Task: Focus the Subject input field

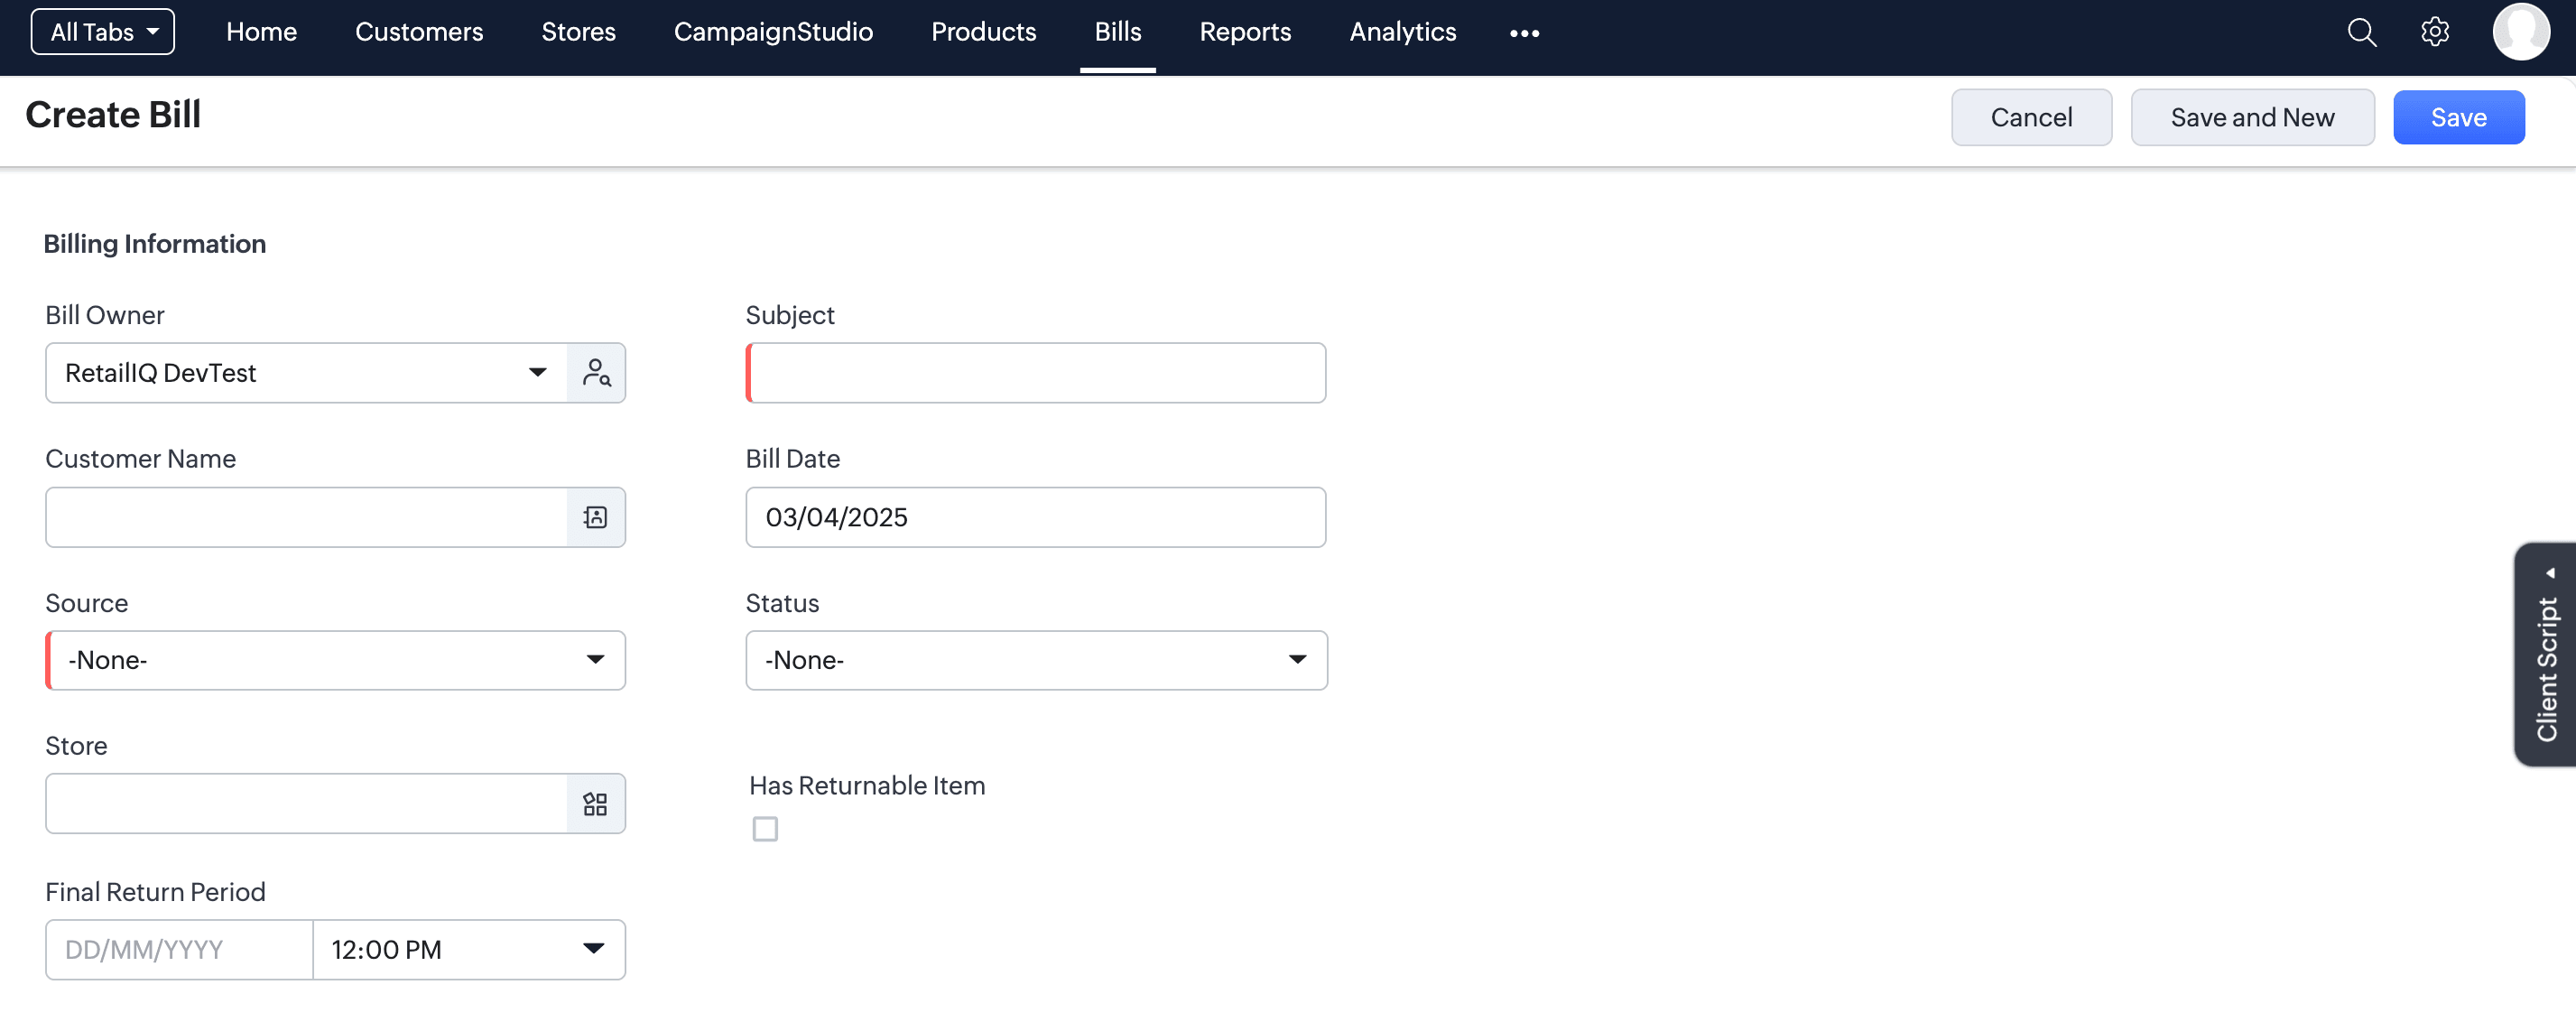Action: [x=1036, y=373]
